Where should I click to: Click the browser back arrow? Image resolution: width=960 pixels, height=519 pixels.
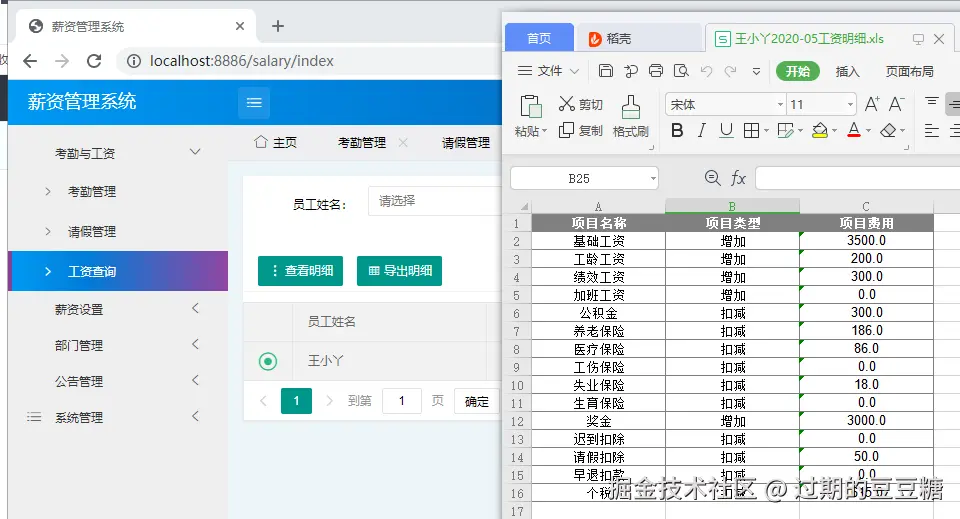point(30,61)
